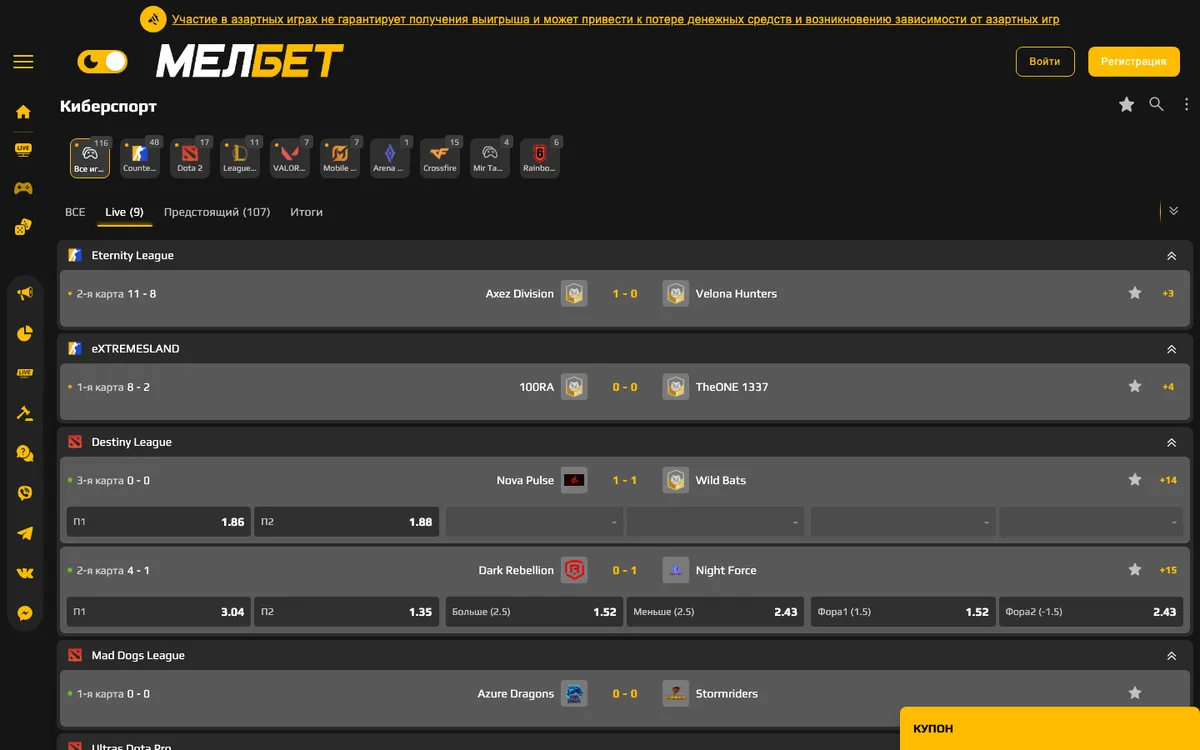1200x750 pixels.
Task: Click the gamepad esports sidebar icon
Action: (x=23, y=188)
